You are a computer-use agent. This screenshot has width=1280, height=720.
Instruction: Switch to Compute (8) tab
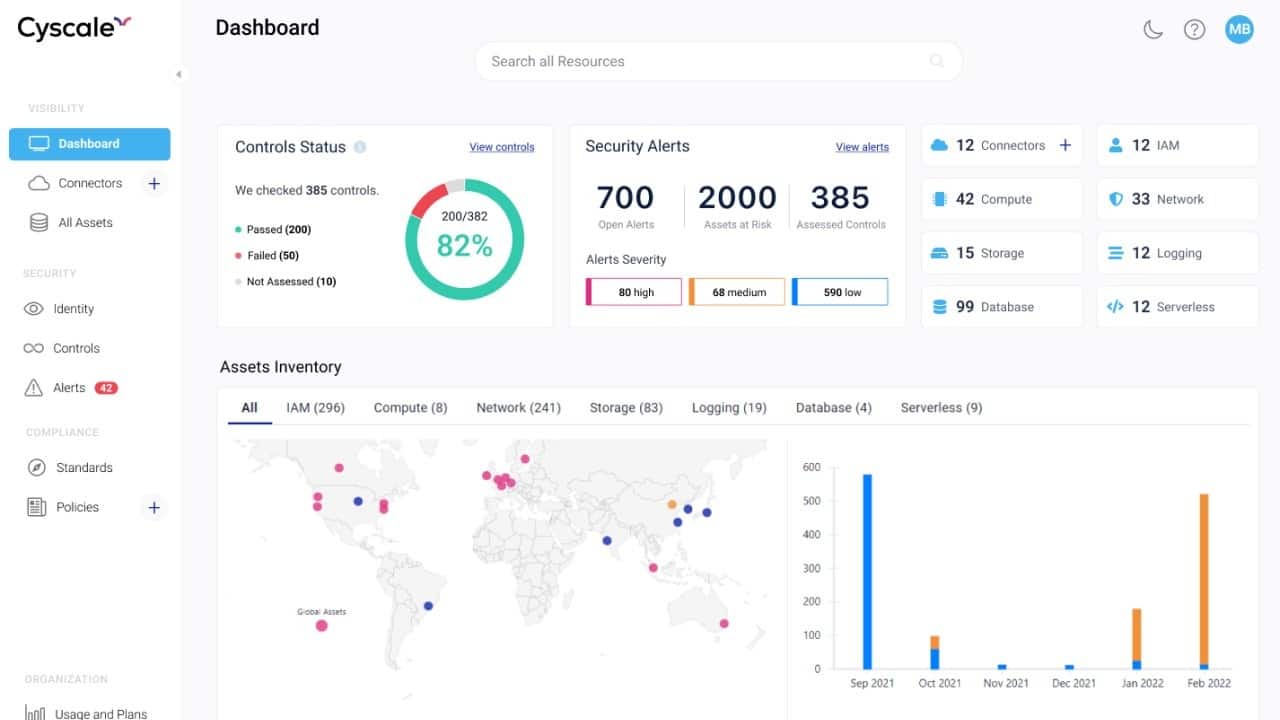[x=410, y=408]
